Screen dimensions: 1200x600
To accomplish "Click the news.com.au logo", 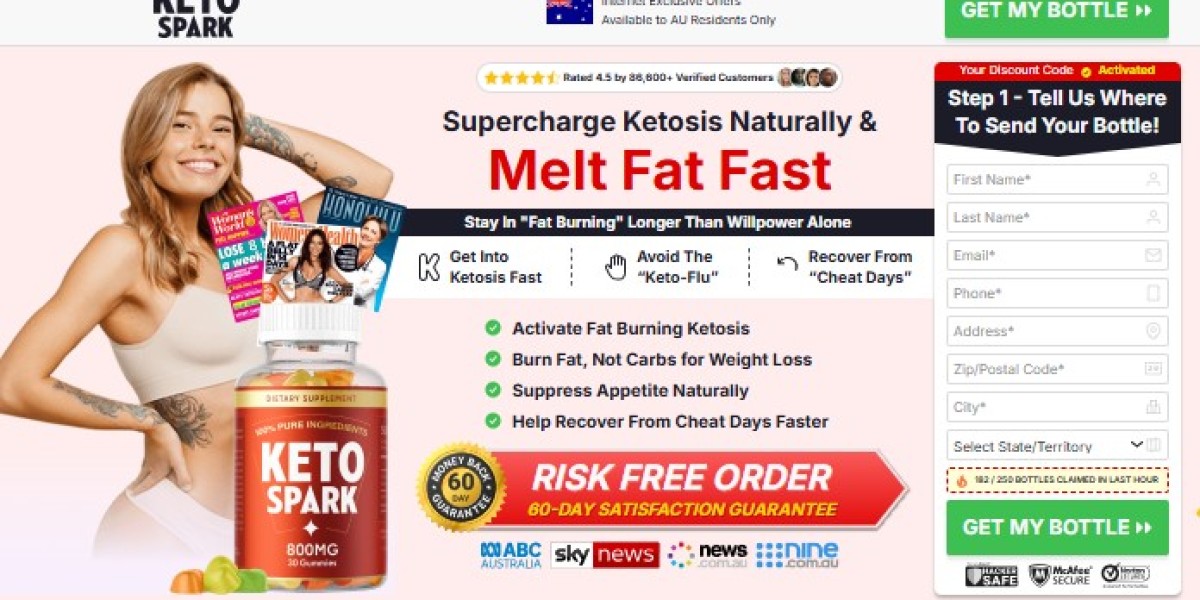I will pyautogui.click(x=708, y=555).
